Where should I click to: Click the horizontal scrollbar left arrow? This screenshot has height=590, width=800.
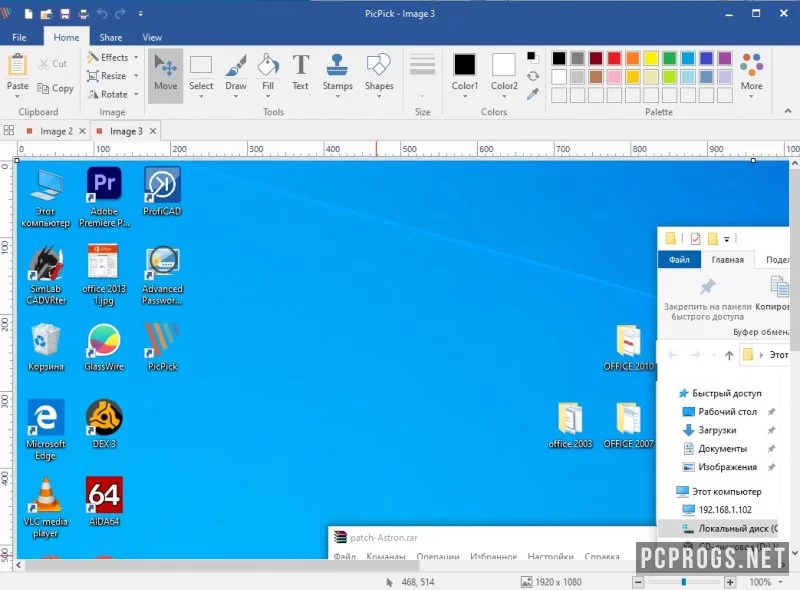click(19, 566)
